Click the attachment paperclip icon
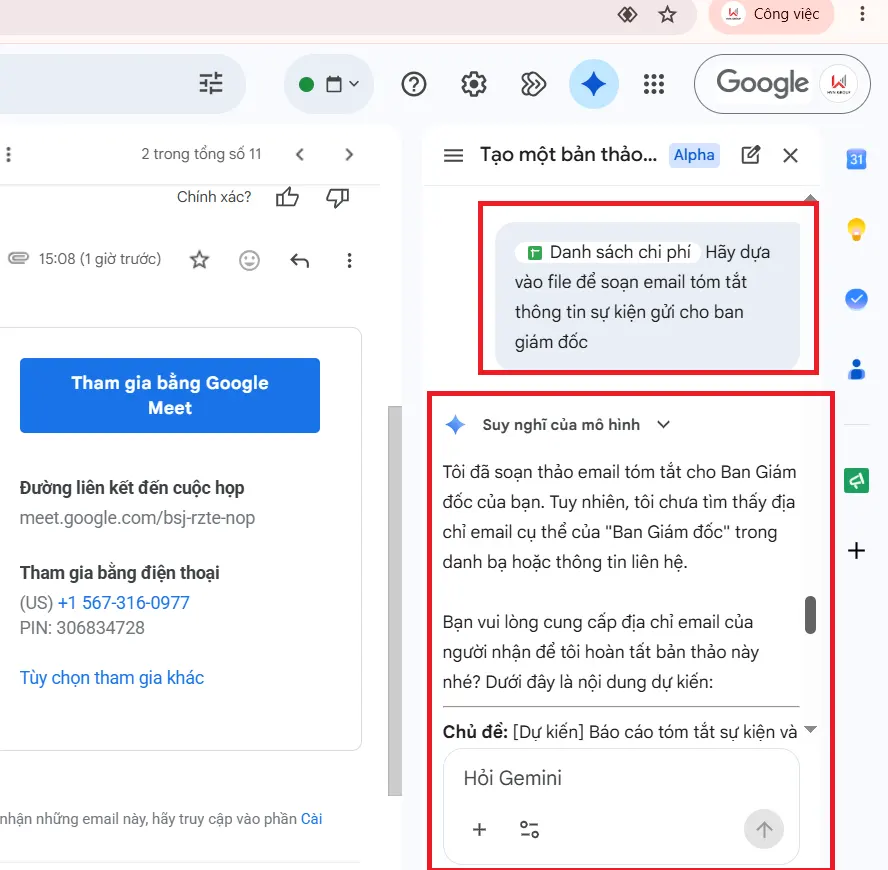The image size is (888, 870). [x=18, y=259]
